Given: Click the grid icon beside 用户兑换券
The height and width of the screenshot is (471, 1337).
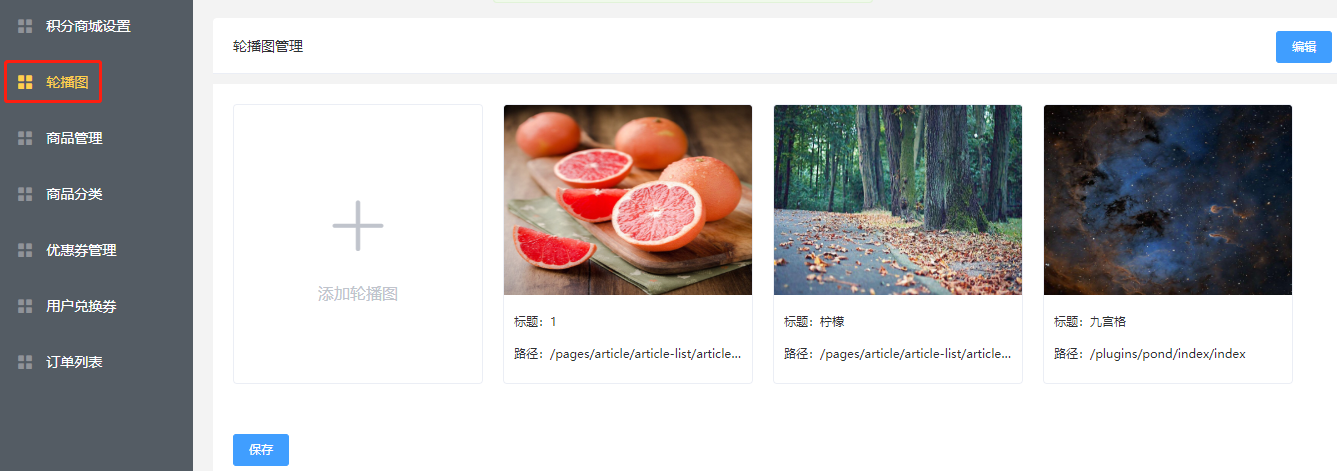Looking at the screenshot, I should click(25, 306).
